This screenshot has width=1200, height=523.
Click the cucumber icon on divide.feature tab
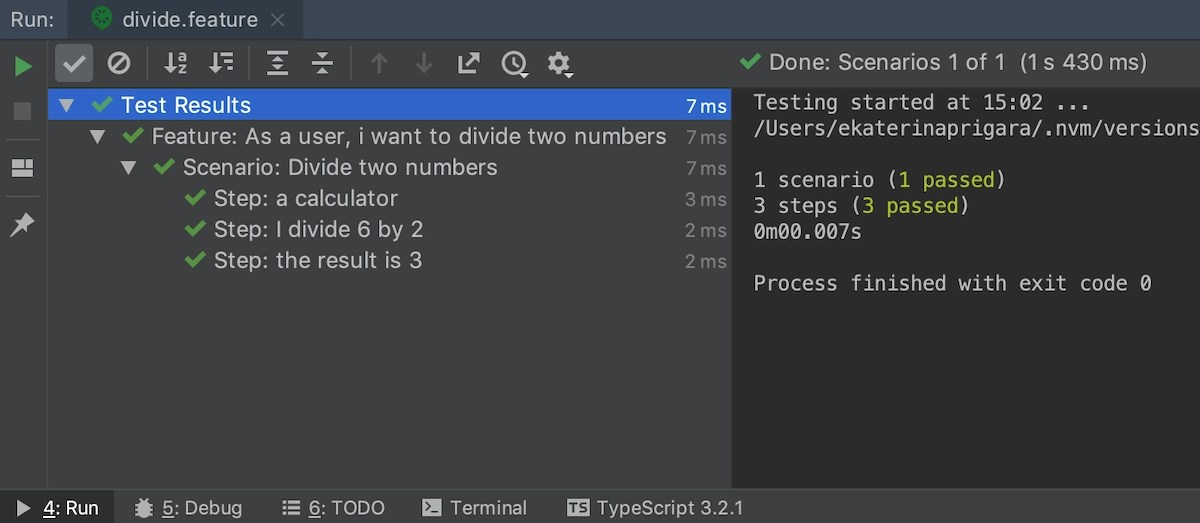click(101, 19)
